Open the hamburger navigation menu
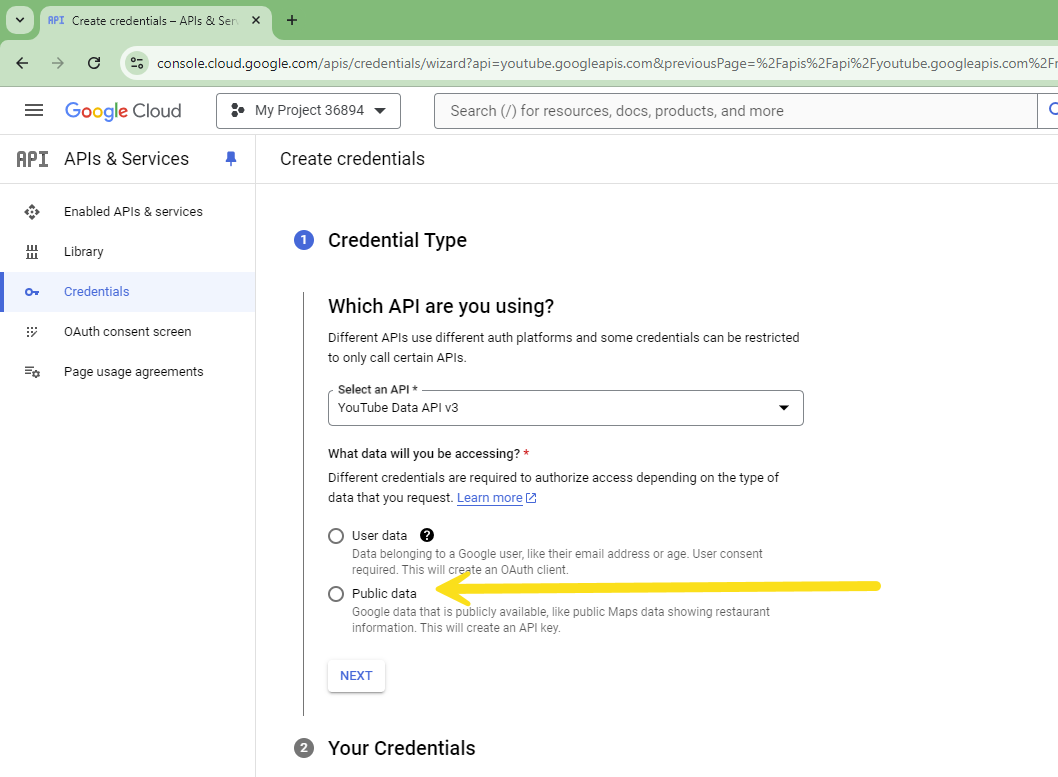Viewport: 1058px width, 777px height. [34, 111]
